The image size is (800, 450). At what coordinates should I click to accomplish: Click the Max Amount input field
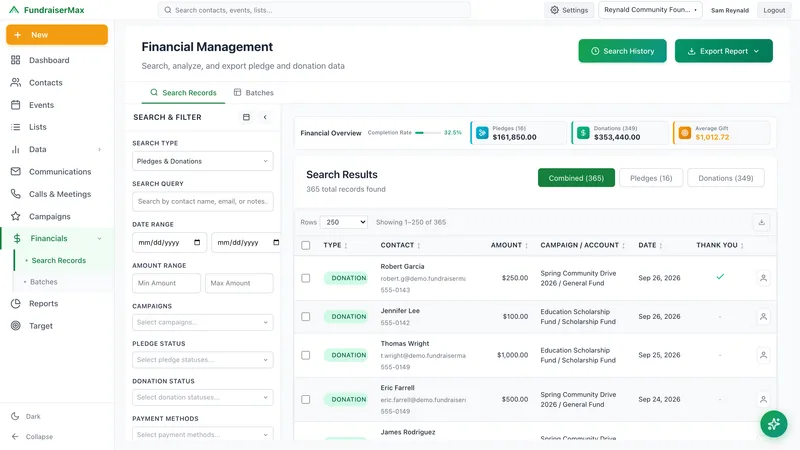tap(239, 283)
